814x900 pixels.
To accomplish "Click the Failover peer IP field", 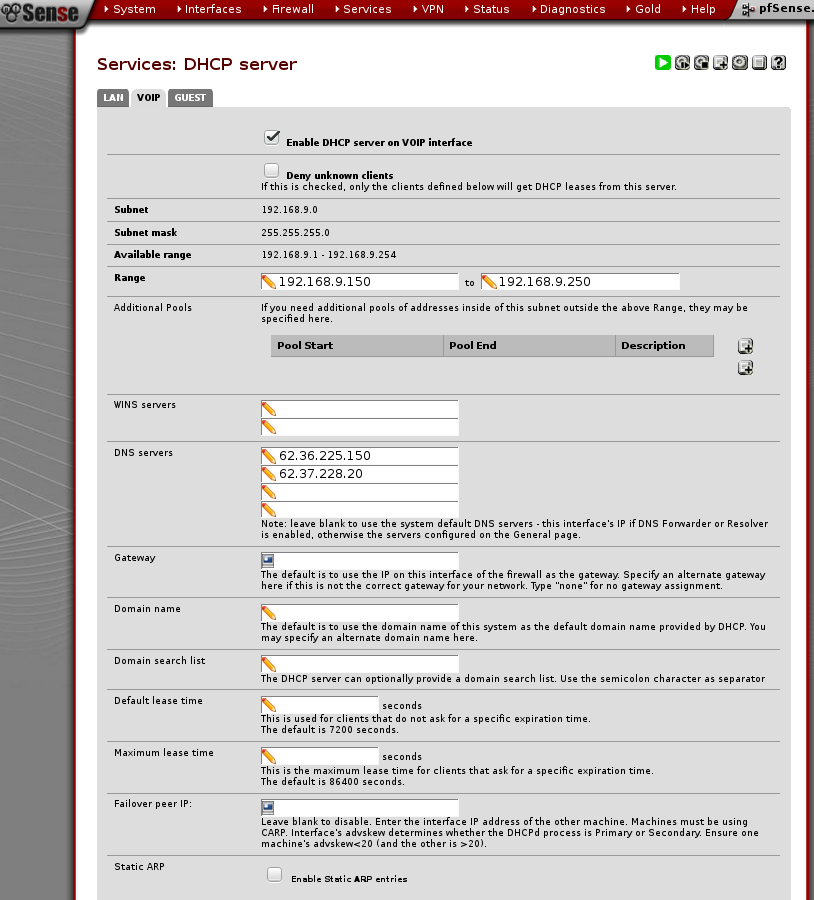I will coord(360,808).
